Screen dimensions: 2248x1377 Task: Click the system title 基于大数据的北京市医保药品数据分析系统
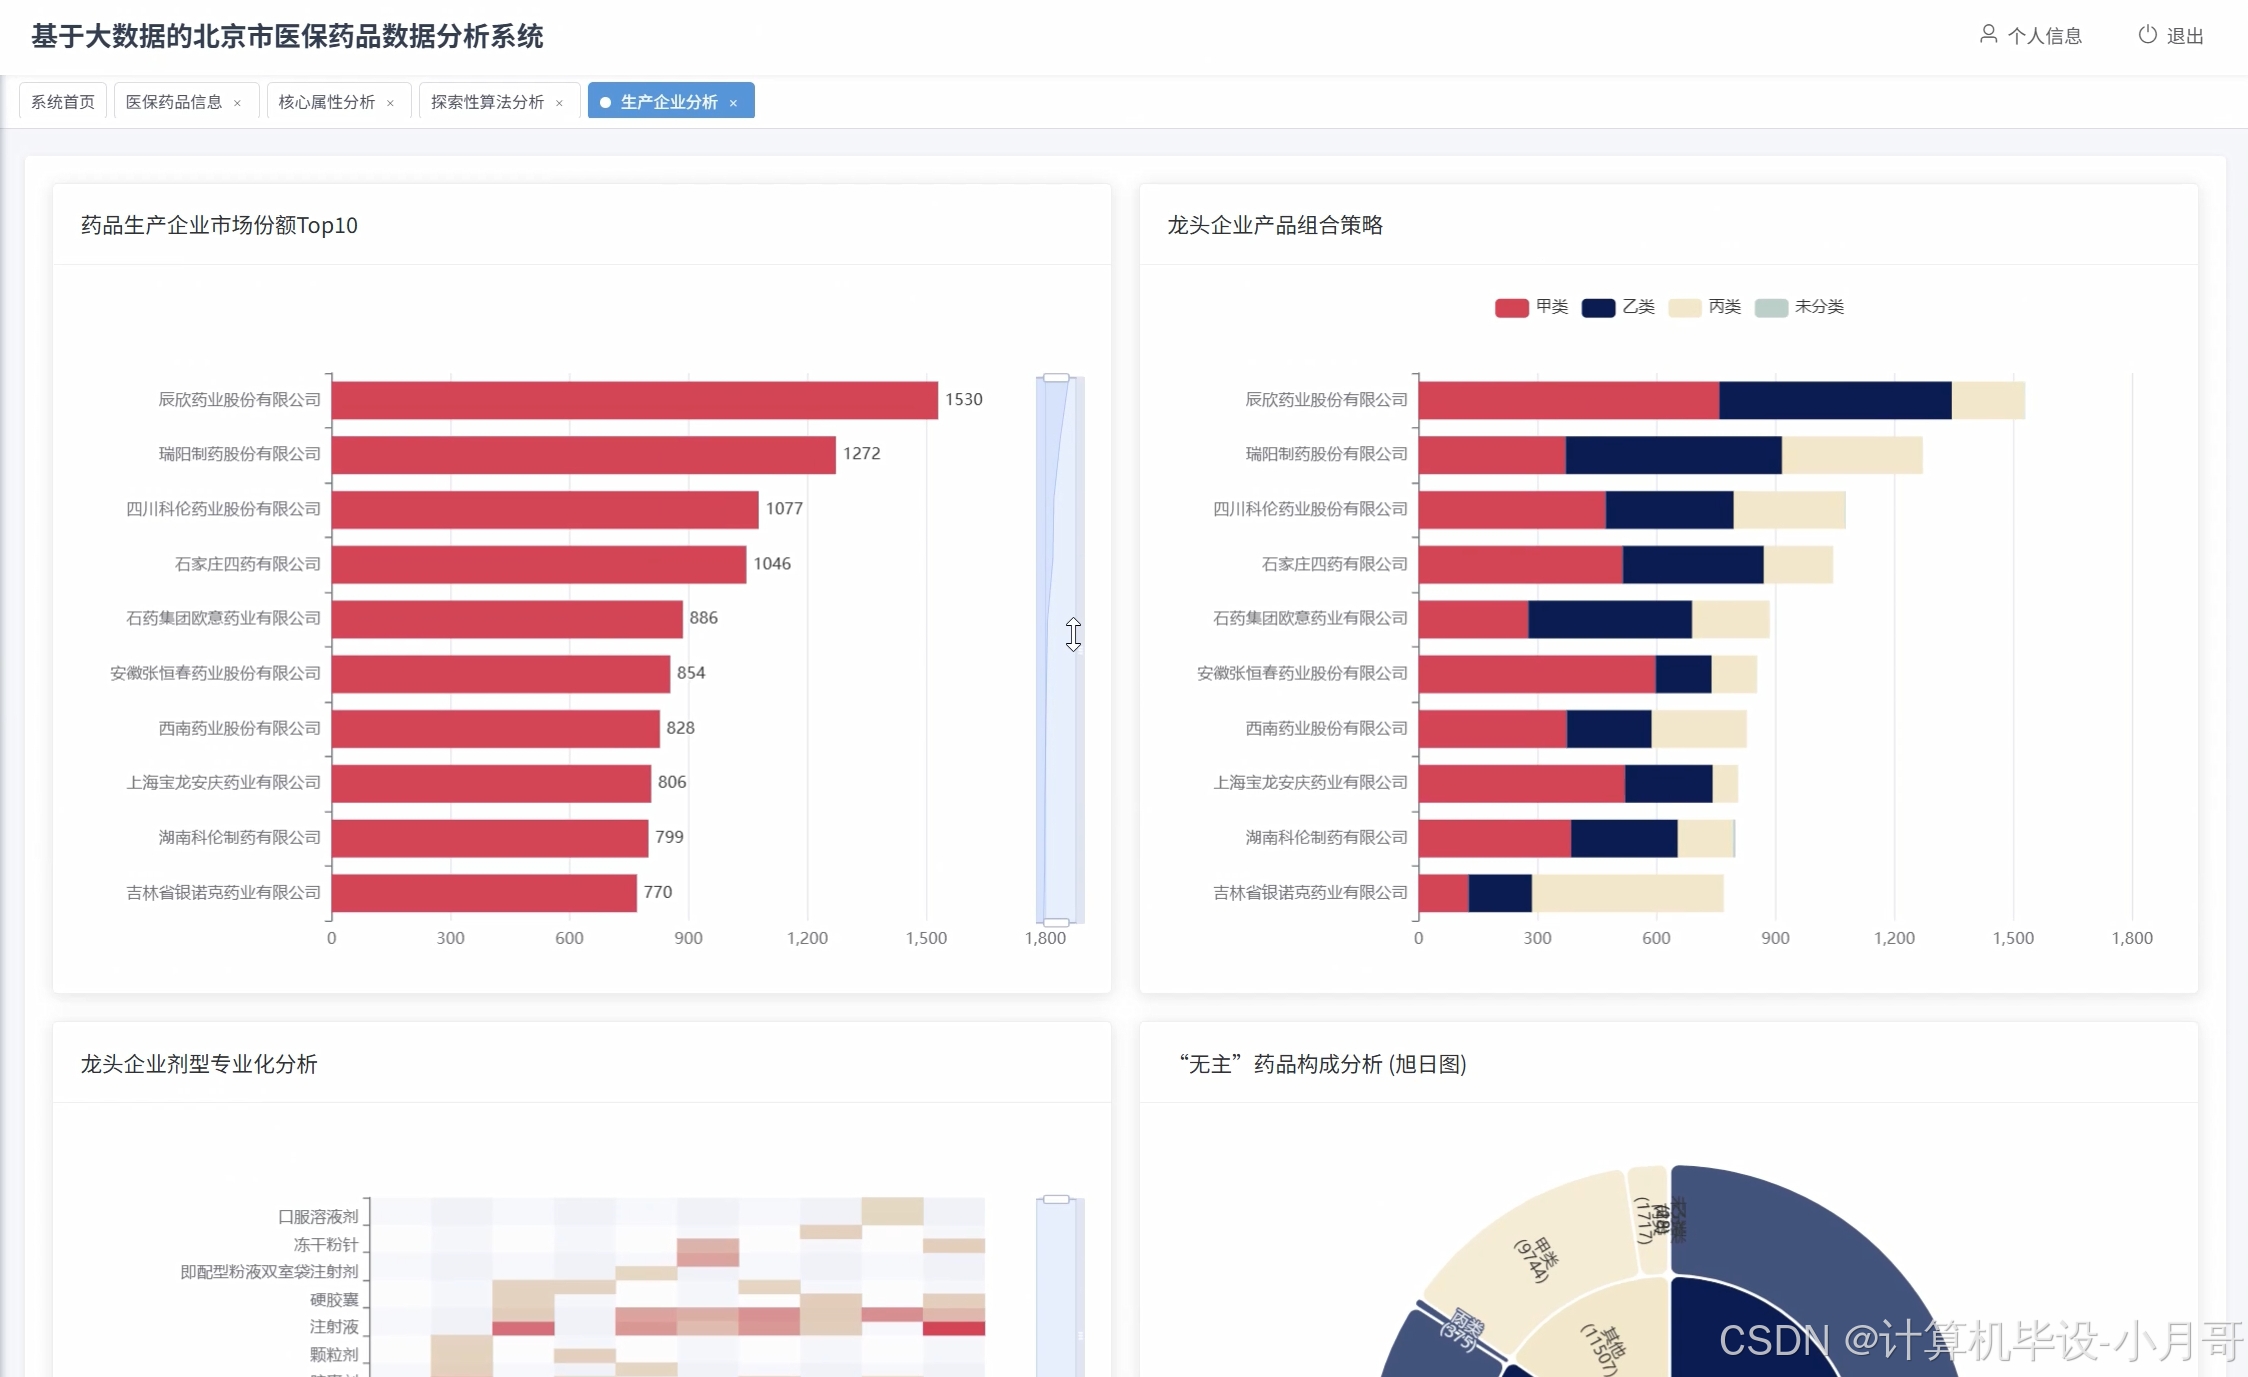coord(287,37)
